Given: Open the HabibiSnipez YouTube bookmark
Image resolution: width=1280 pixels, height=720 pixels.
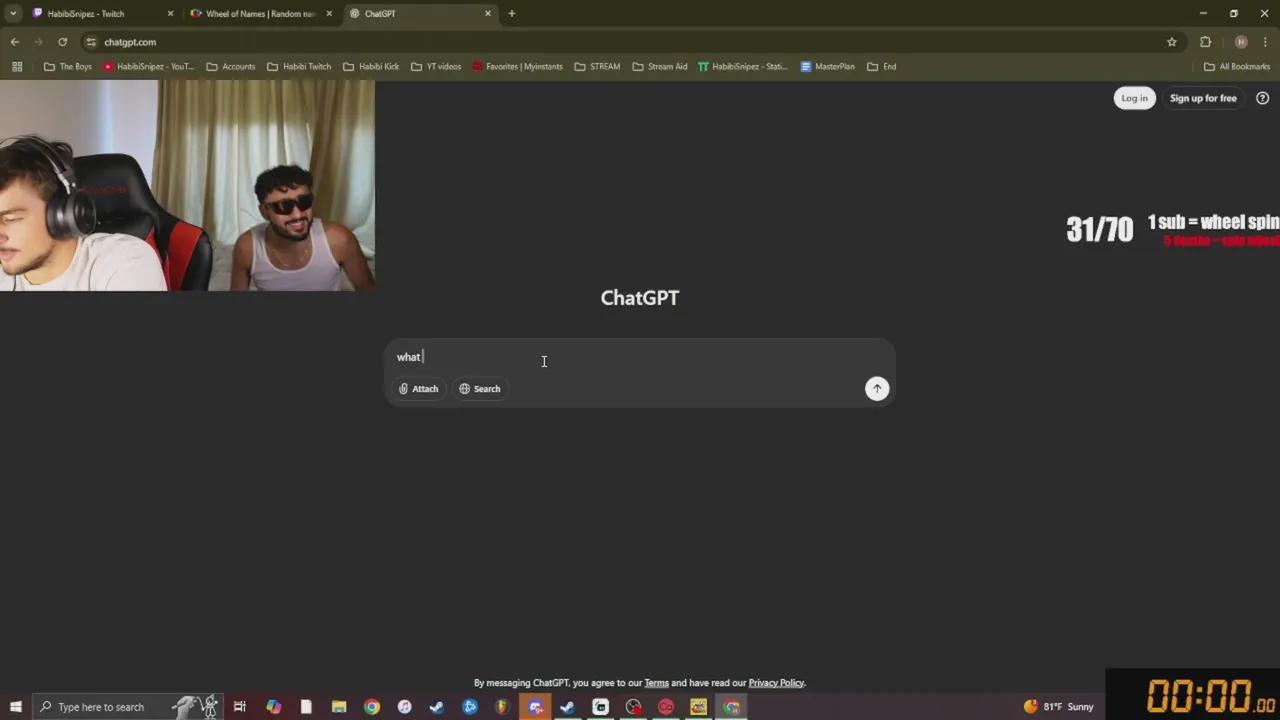Looking at the screenshot, I should [148, 67].
